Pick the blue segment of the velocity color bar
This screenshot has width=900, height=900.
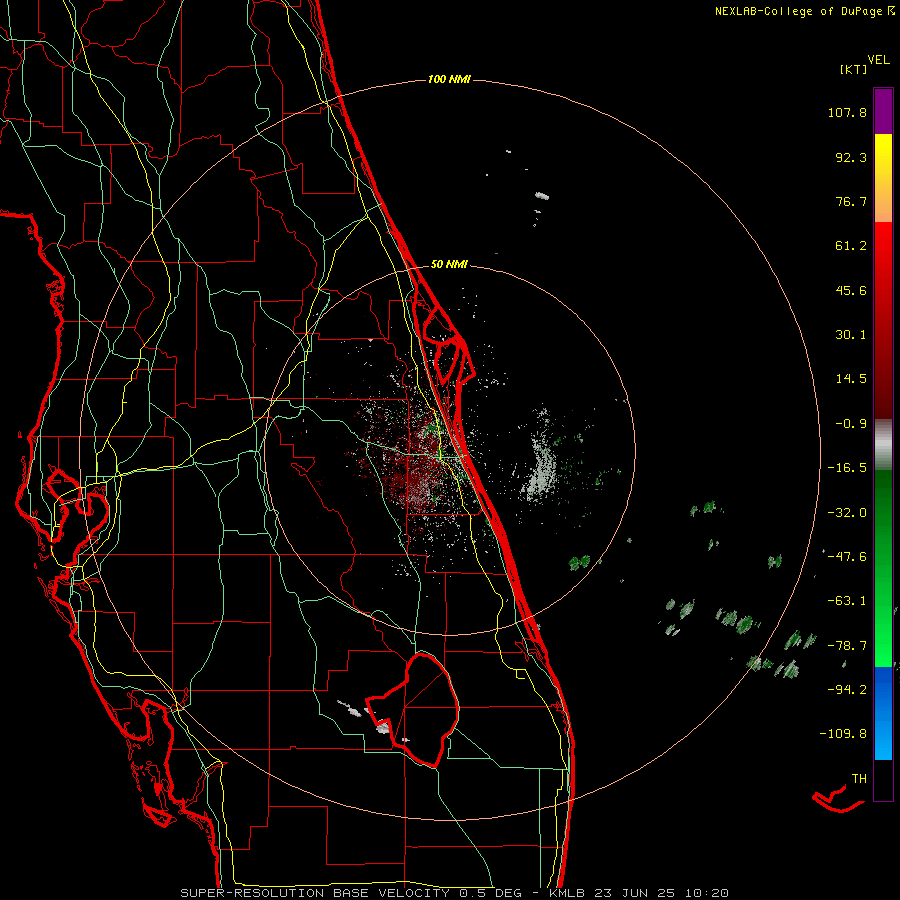(x=883, y=713)
